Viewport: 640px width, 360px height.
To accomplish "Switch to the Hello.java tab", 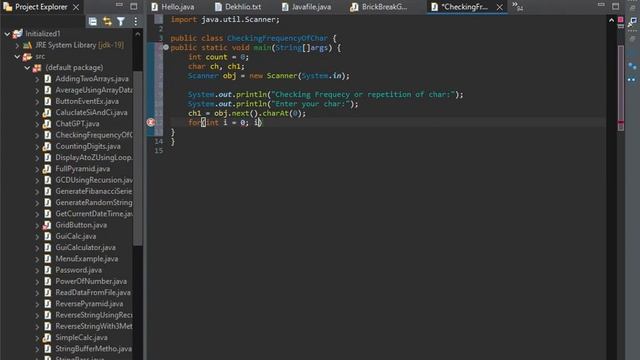I will click(173, 7).
